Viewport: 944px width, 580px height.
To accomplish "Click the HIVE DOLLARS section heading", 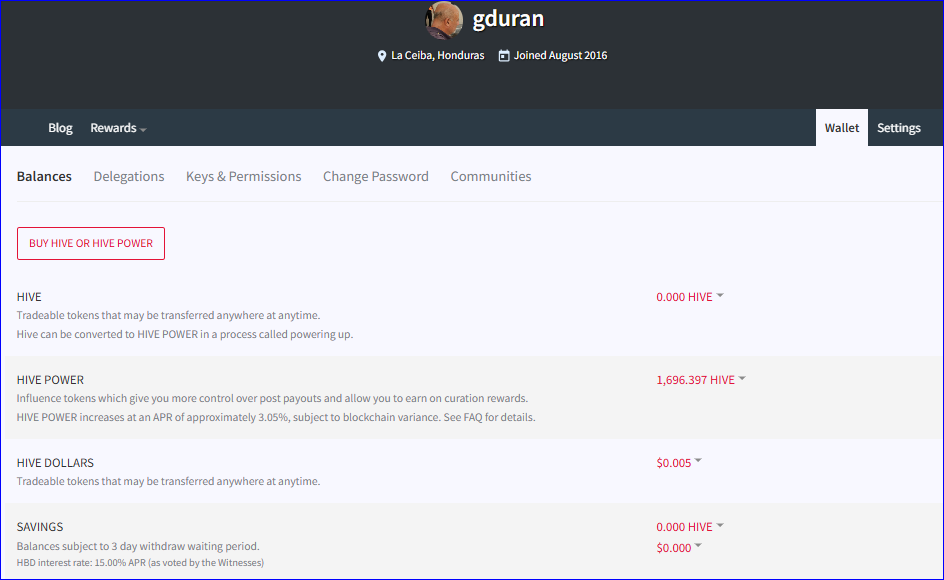I will pyautogui.click(x=55, y=463).
